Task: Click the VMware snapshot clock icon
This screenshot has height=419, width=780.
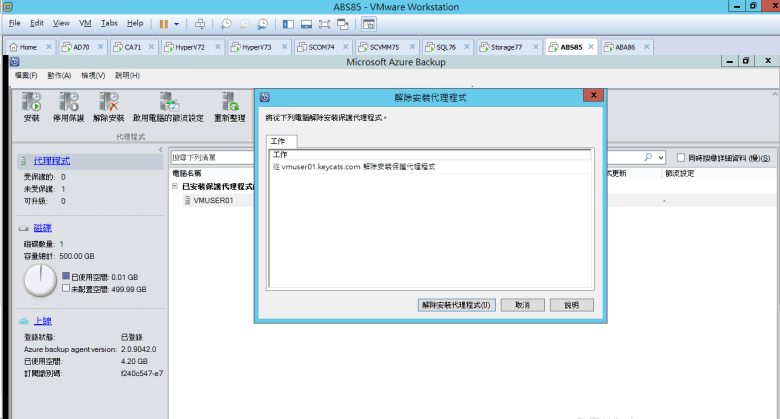Action: (x=227, y=23)
